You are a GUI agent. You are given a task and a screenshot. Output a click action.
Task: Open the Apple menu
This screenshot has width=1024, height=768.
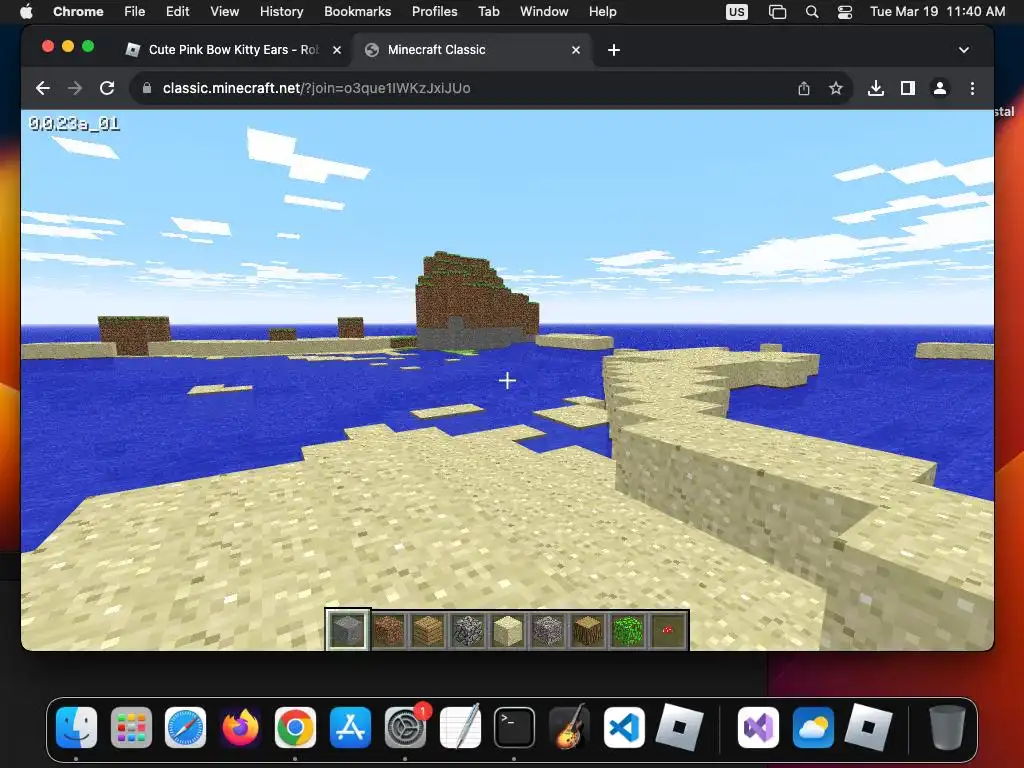26,12
